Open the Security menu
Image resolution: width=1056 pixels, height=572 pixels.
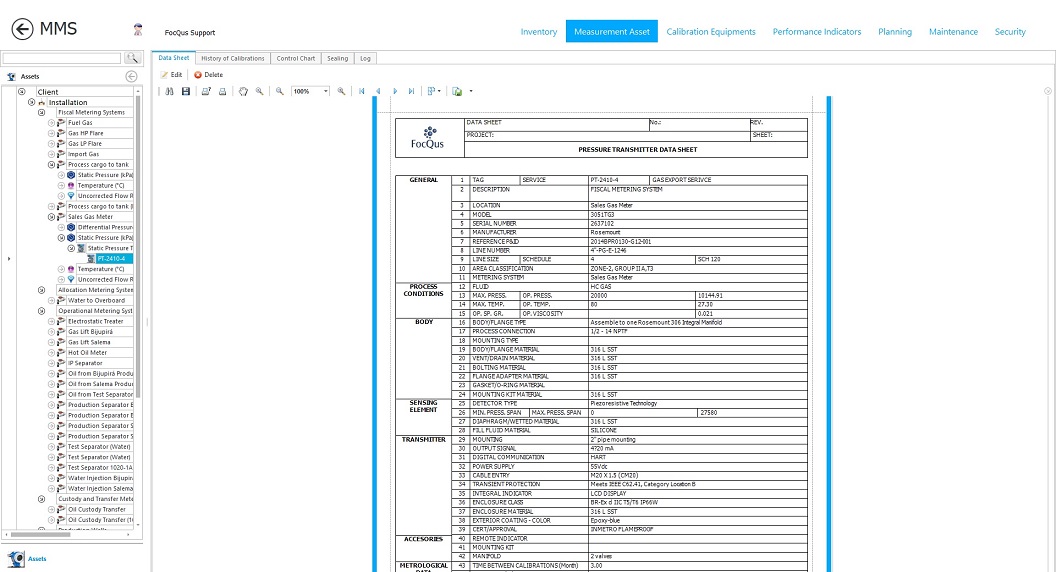(1010, 32)
